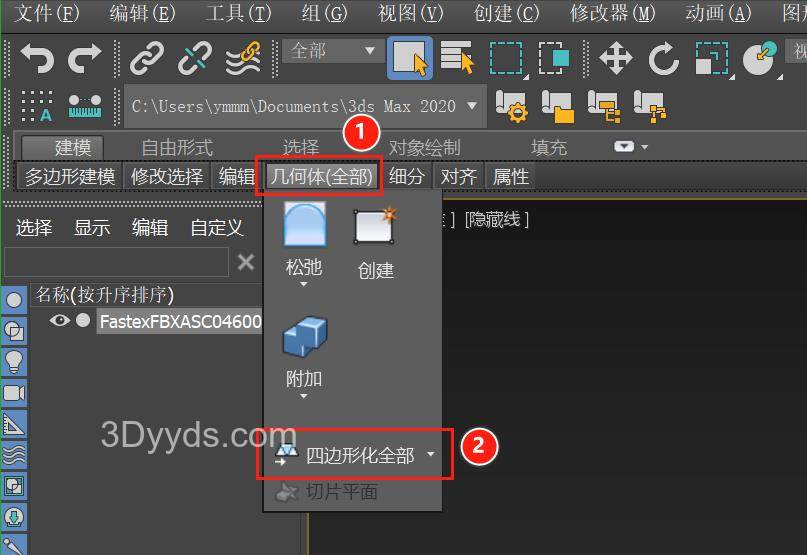Click the 几何体(全部) panel button
The width and height of the screenshot is (807, 555).
[x=321, y=177]
